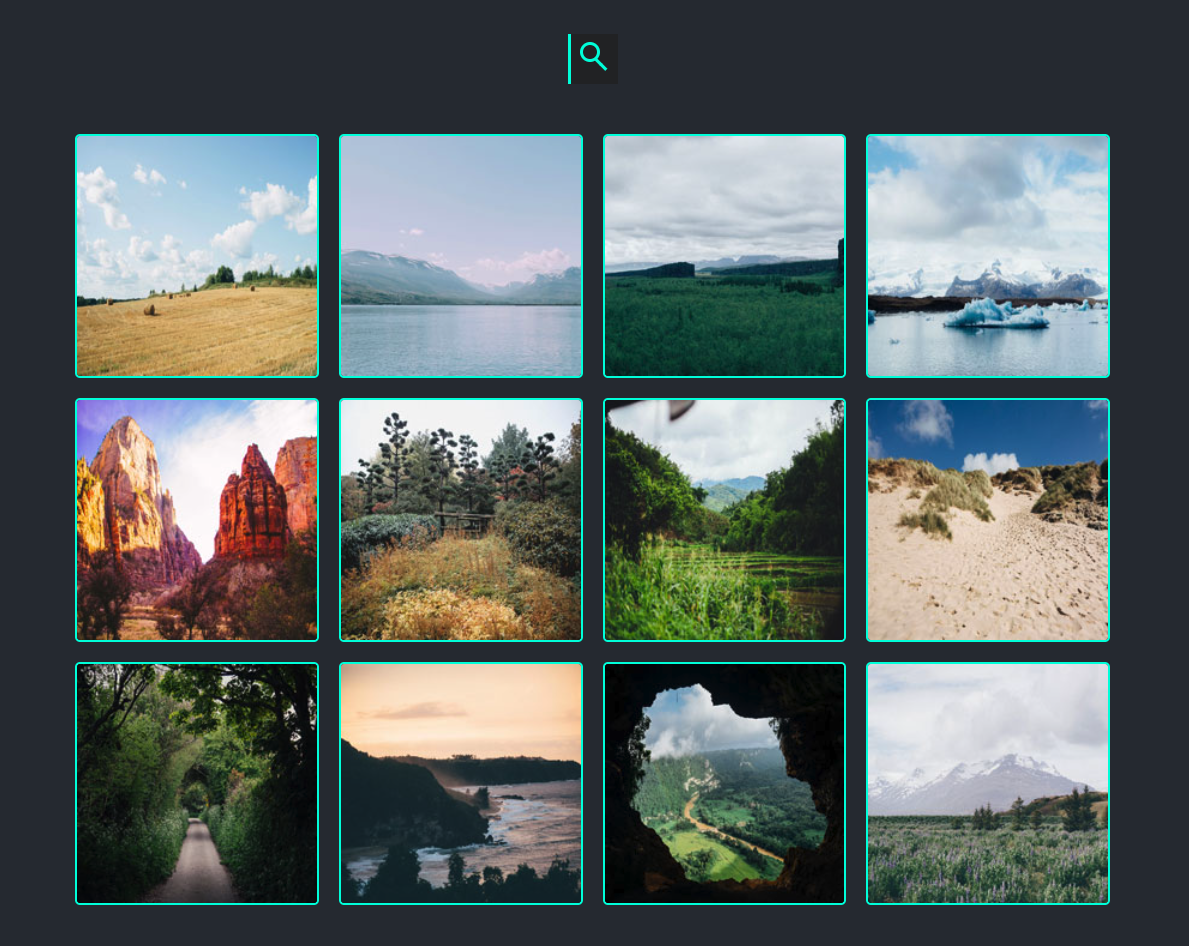Select the sunset coastline thumbnail
Screen dimensions: 1189x946
tap(461, 784)
